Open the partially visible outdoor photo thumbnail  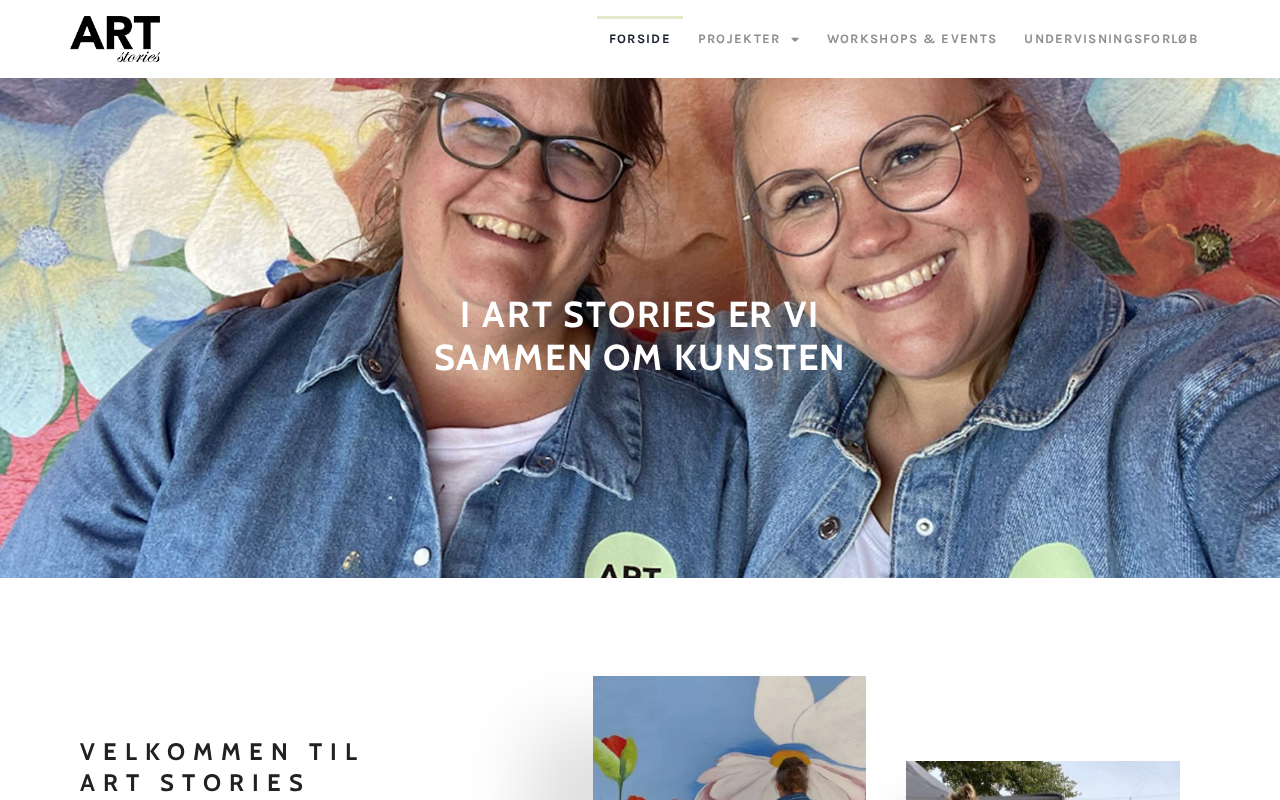click(1043, 780)
